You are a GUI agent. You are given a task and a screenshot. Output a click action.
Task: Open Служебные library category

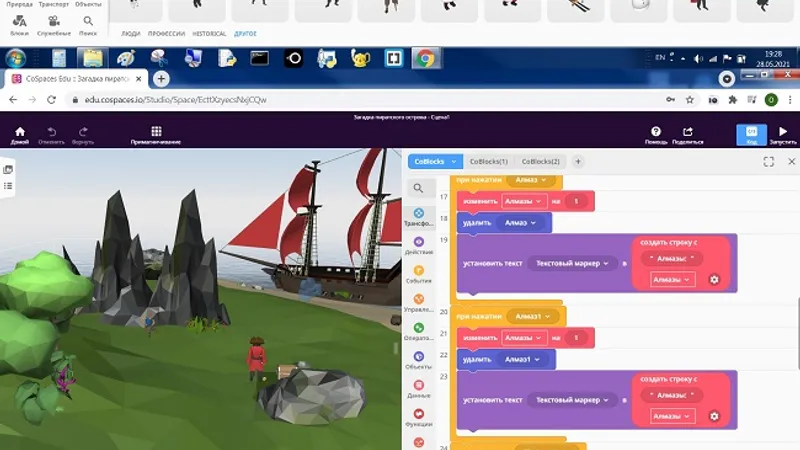(54, 26)
